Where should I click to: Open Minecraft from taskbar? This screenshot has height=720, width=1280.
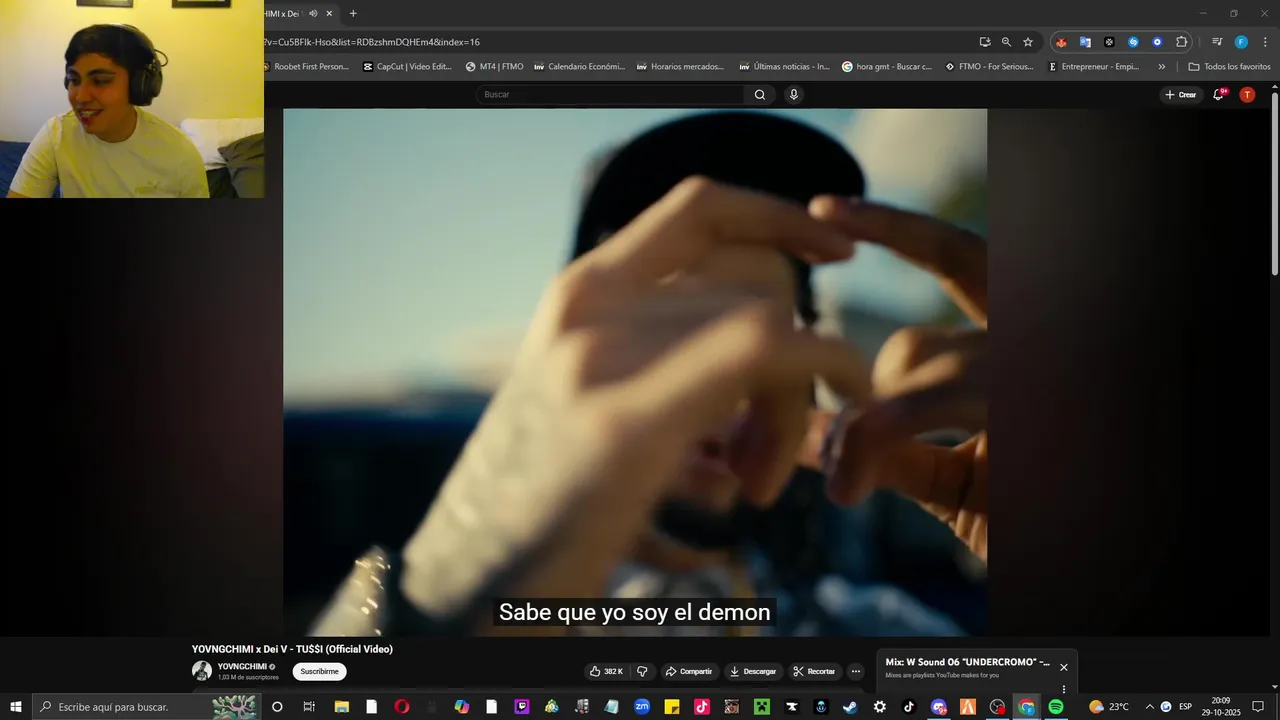tap(762, 707)
